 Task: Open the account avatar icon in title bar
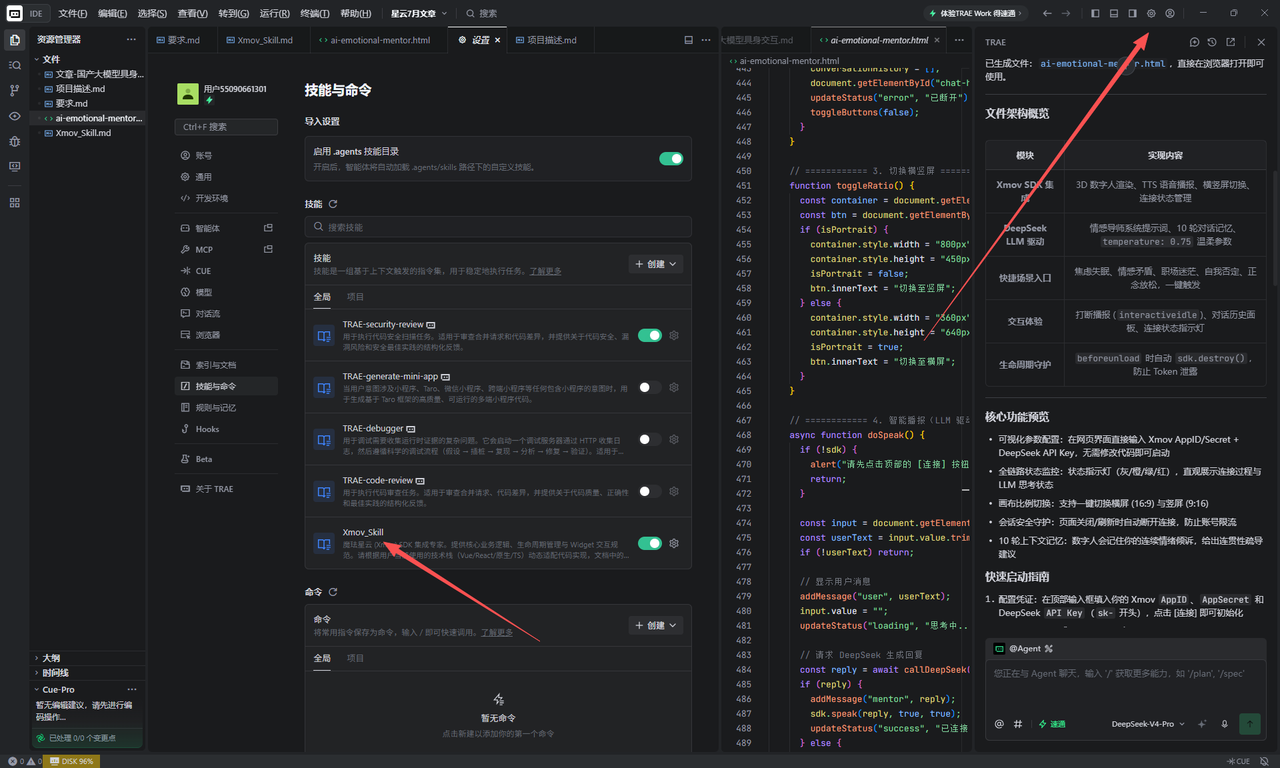coord(1170,14)
